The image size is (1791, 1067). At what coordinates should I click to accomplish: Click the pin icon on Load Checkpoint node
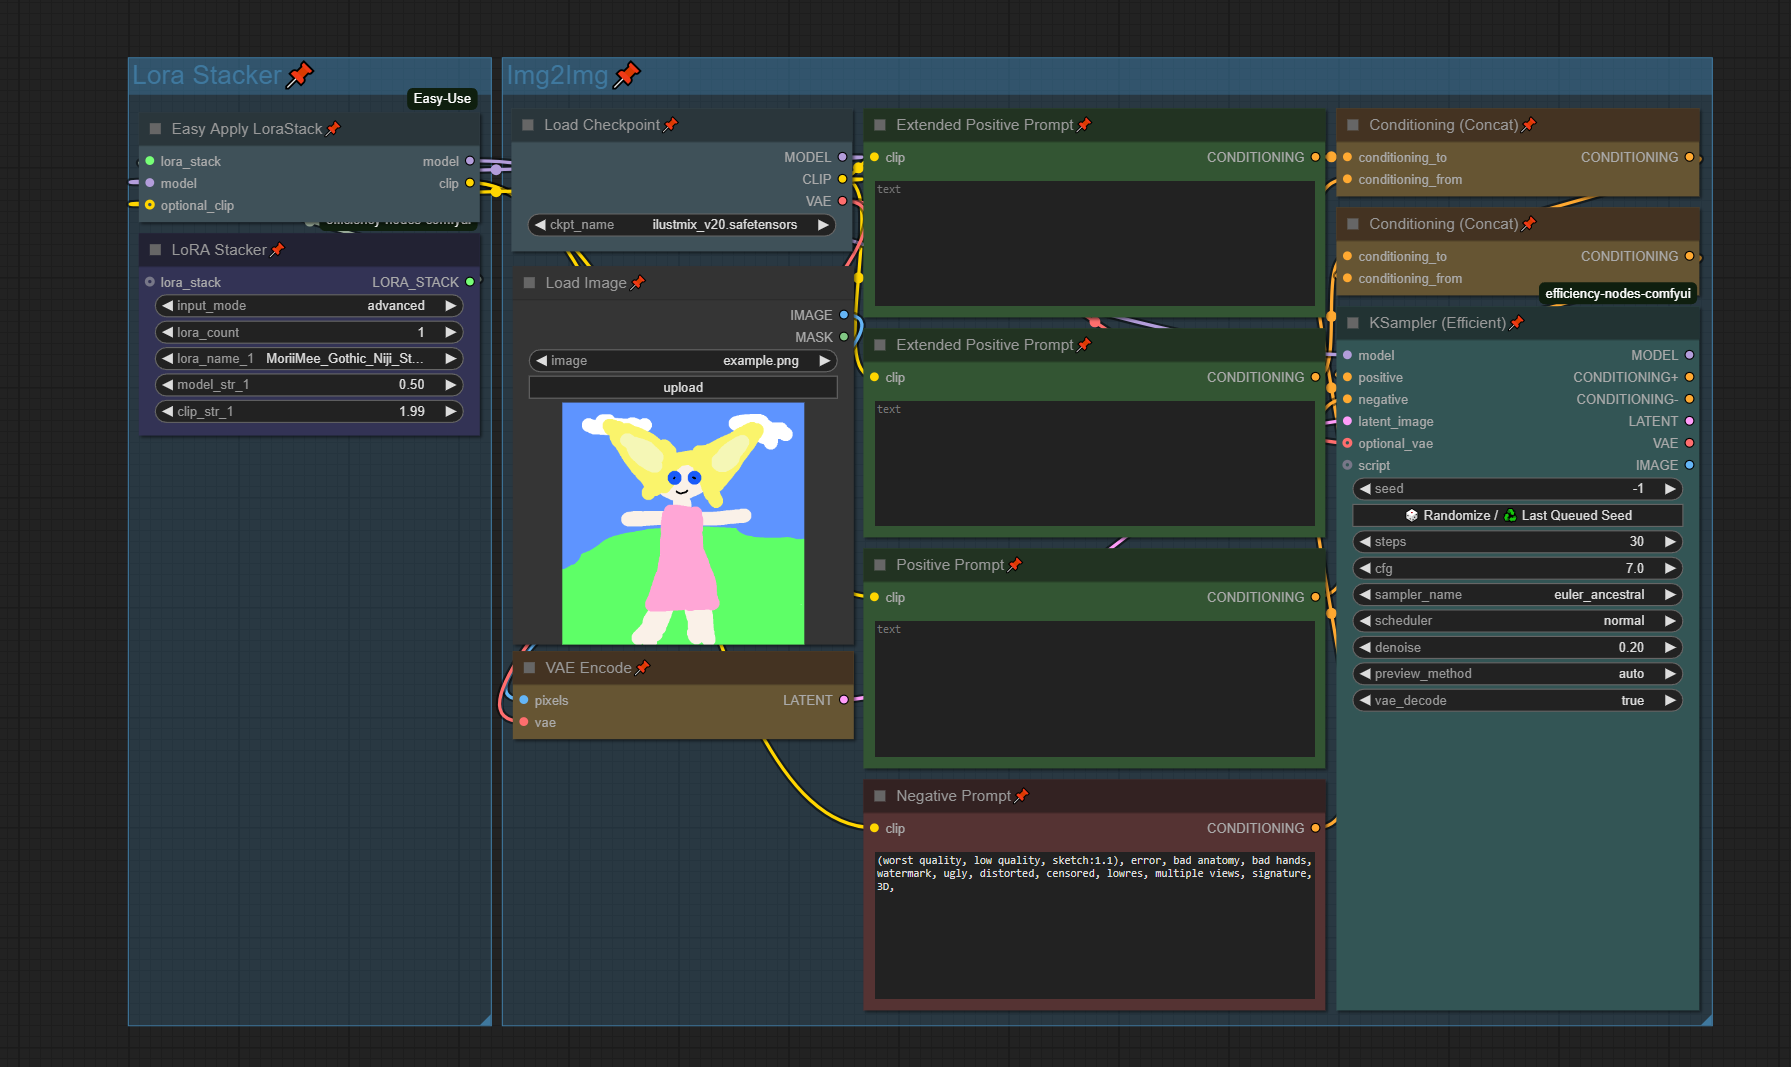(671, 125)
